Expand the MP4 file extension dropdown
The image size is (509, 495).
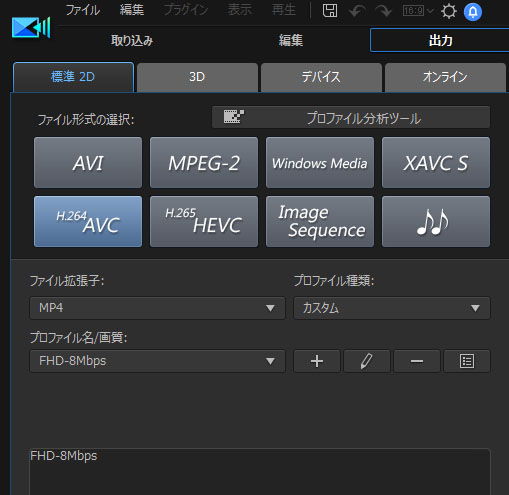pos(157,308)
